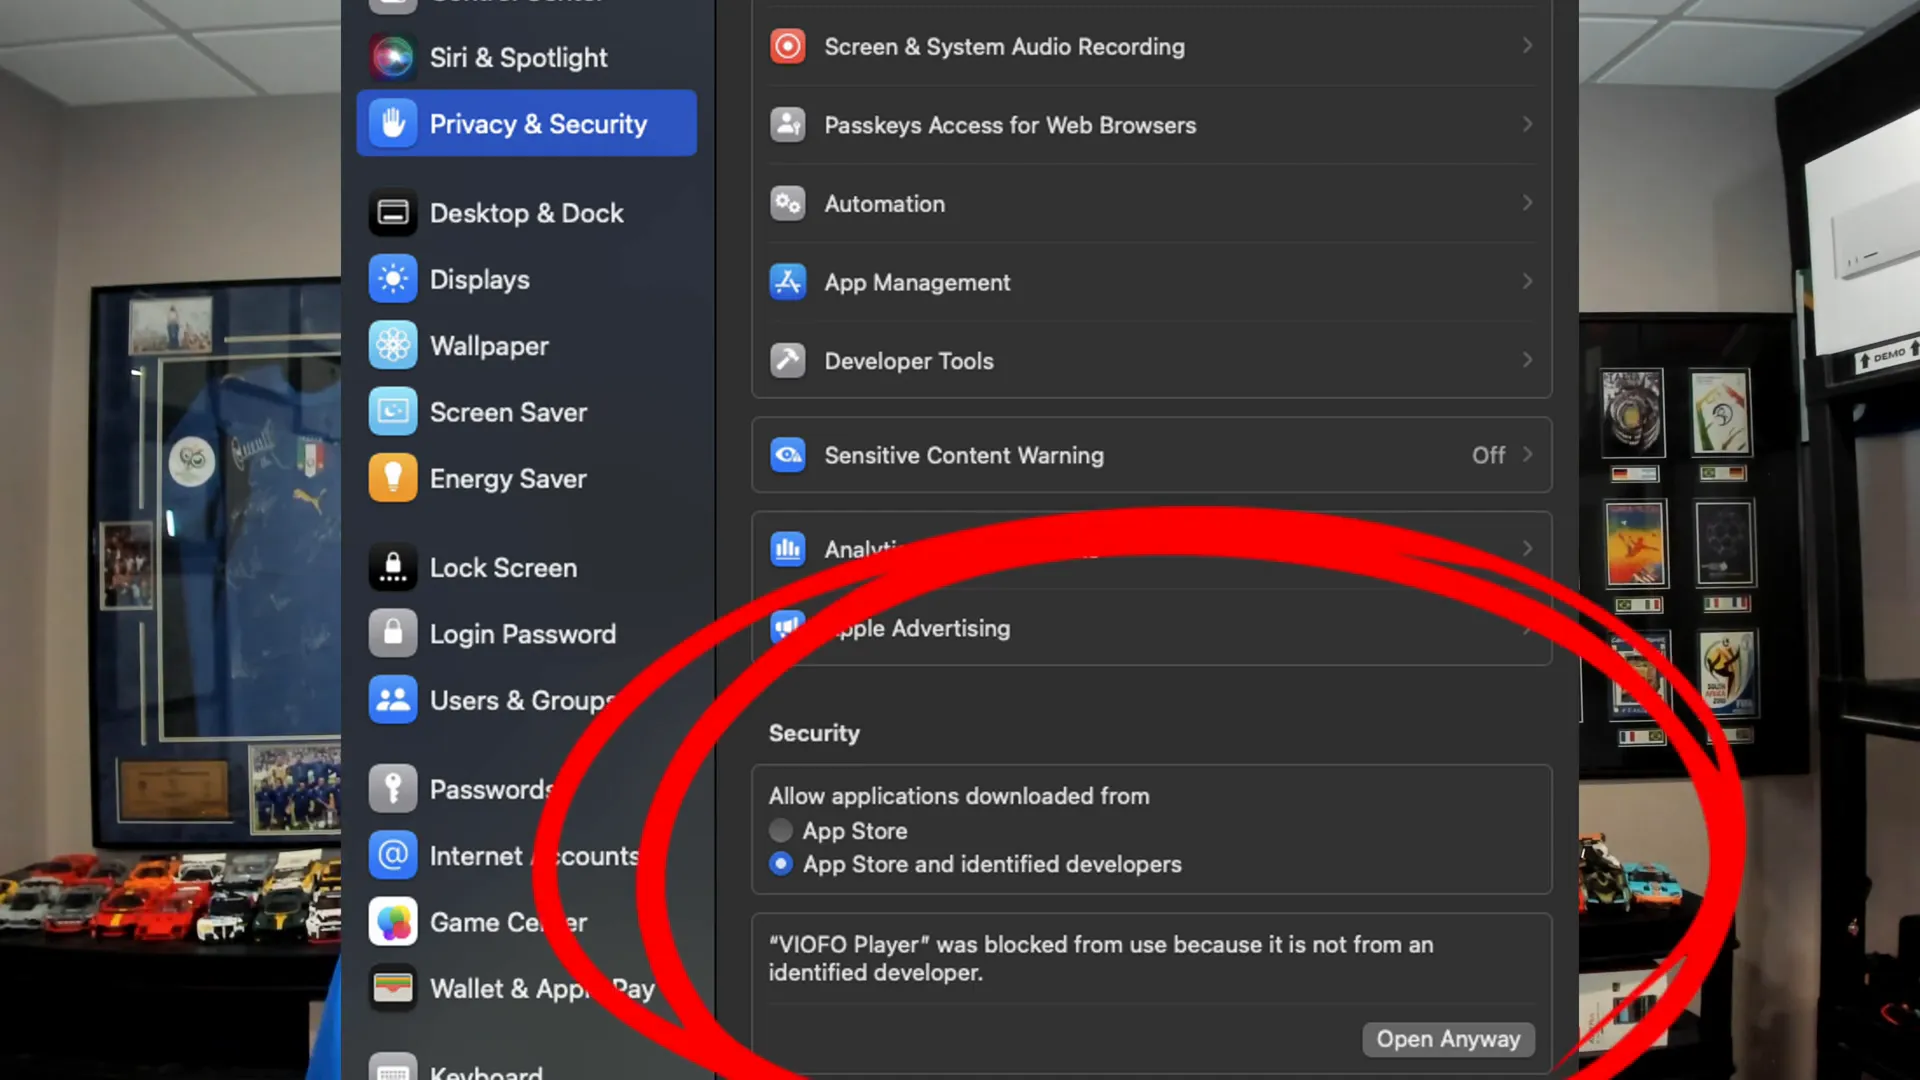Screen dimensions: 1920x1080
Task: Select the App Store radio button
Action: pos(781,830)
